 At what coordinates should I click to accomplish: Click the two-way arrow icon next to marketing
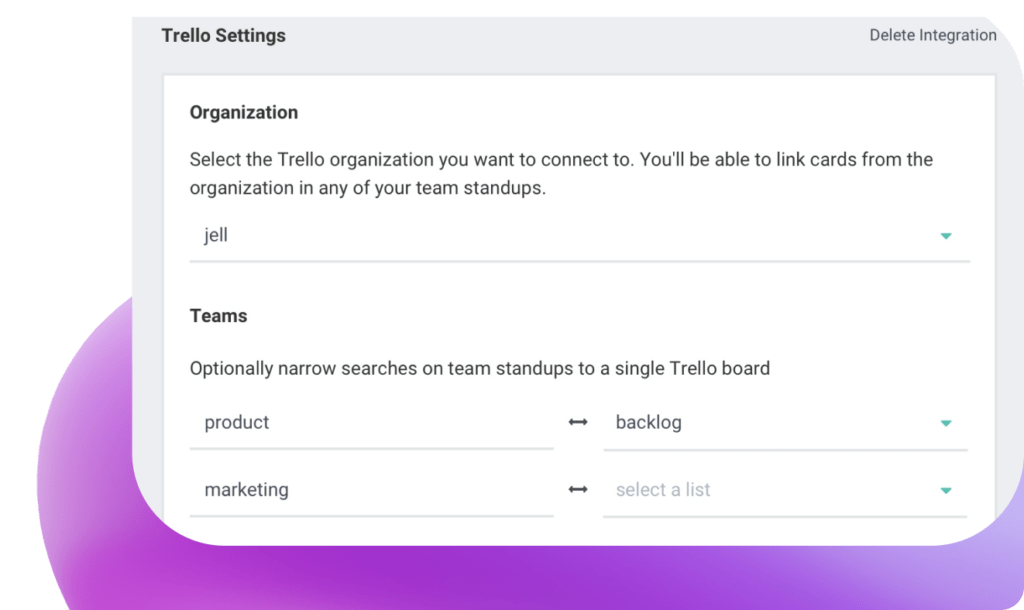(x=578, y=490)
